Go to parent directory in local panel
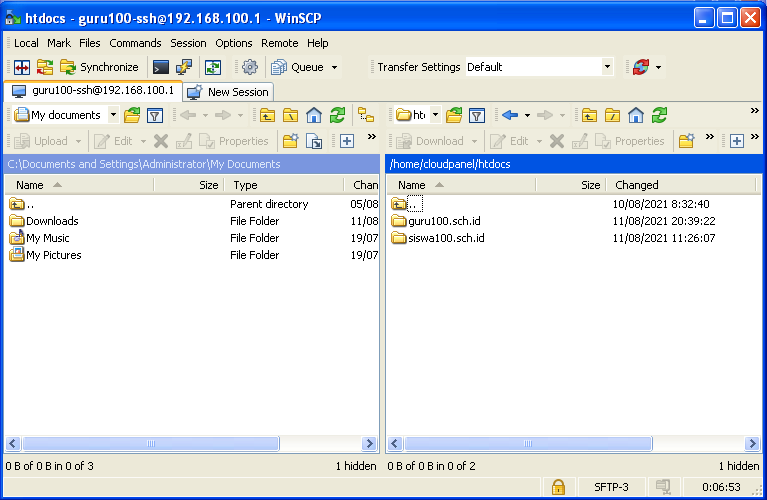The width and height of the screenshot is (767, 500). click(266, 115)
